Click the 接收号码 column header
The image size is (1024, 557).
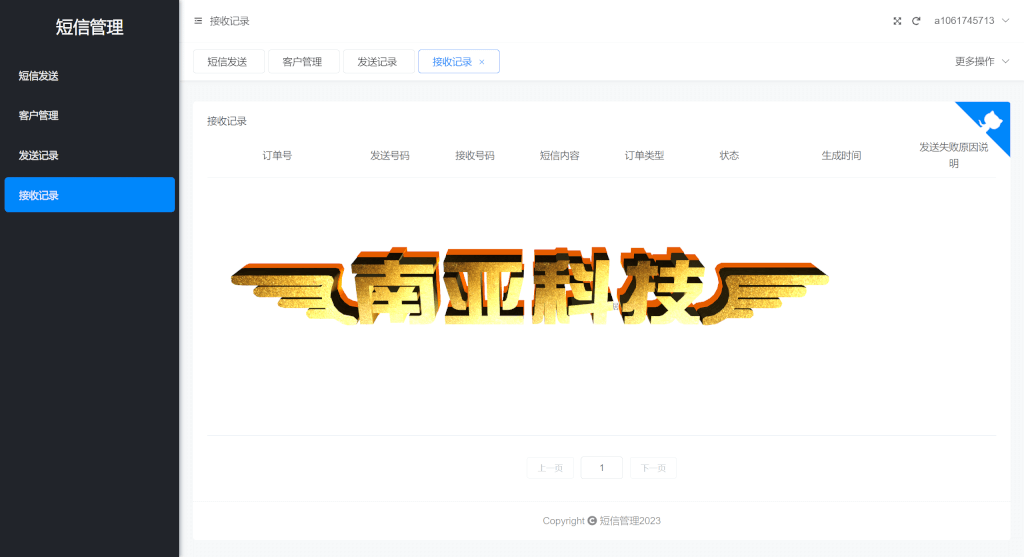point(475,155)
